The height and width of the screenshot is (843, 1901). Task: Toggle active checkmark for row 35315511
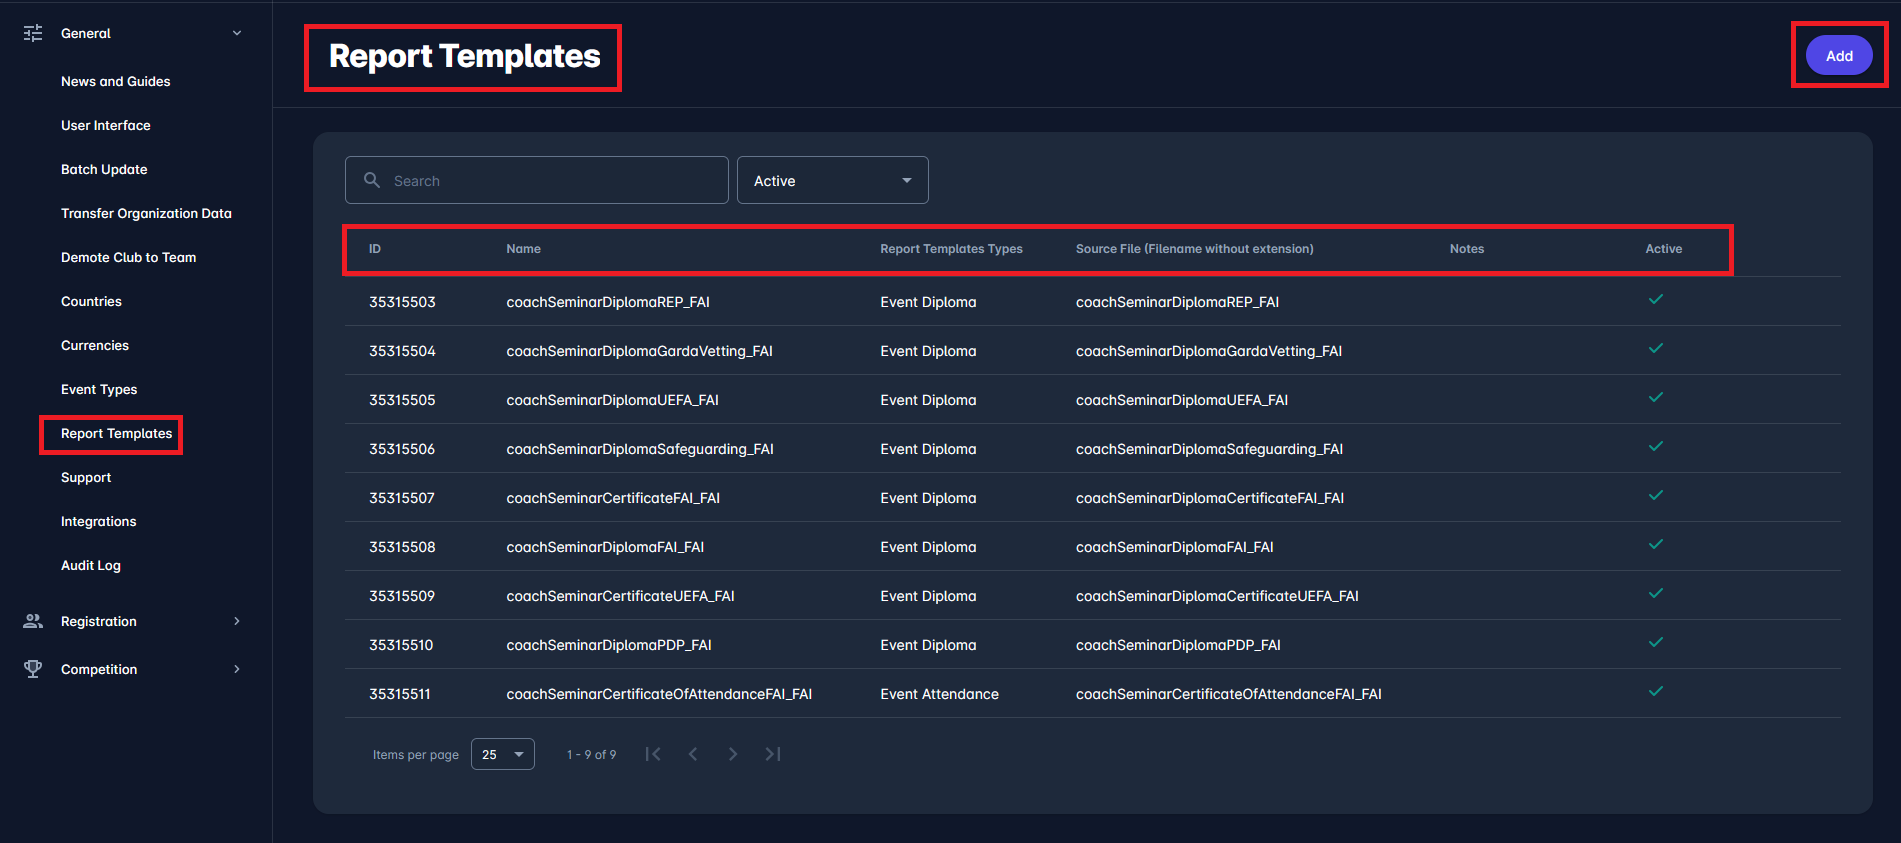1656,692
